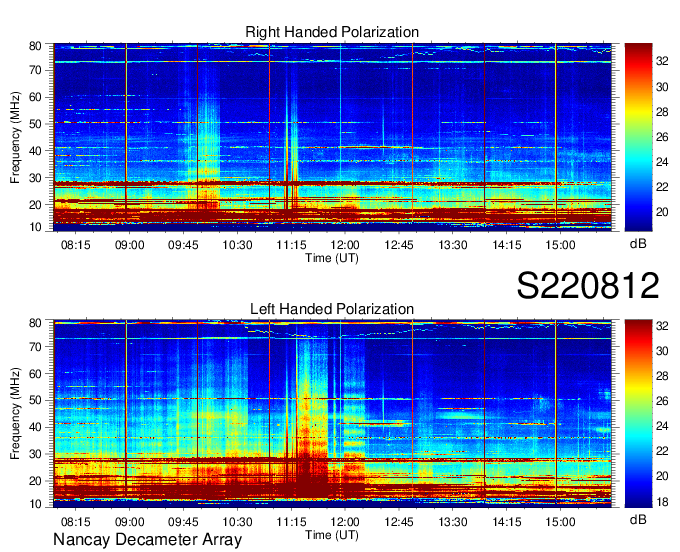Click the 'Time (UT)' label under the lower plot

click(332, 535)
